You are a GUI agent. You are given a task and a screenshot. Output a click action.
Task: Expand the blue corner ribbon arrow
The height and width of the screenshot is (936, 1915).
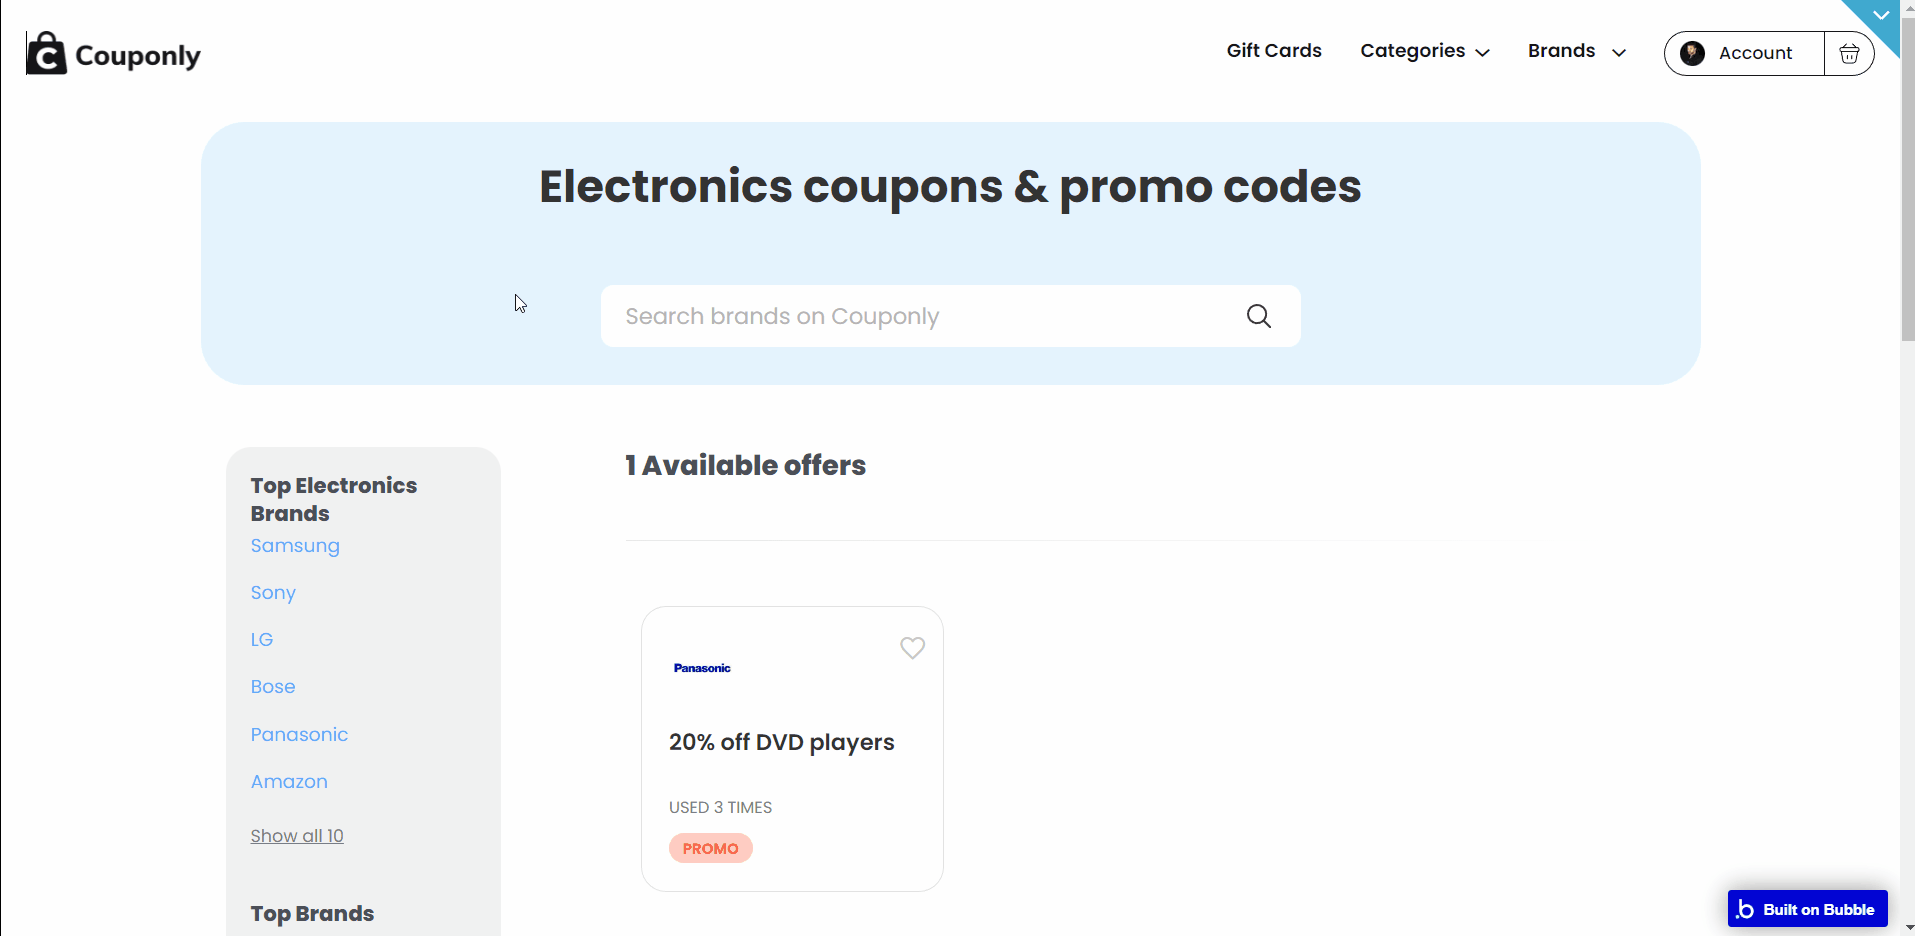pos(1881,16)
